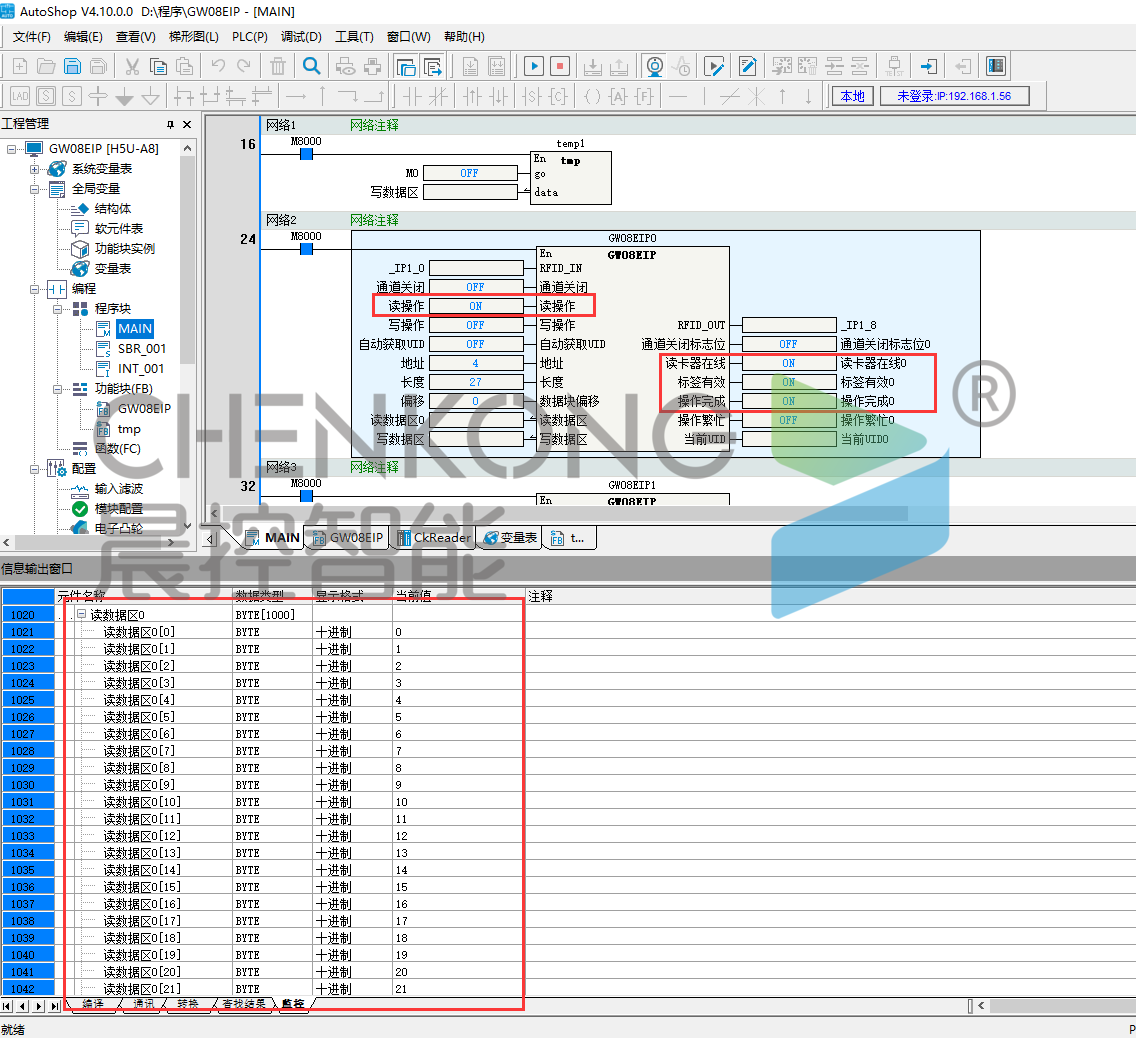Expand the 系统变量表 tree node
1136x1038 pixels.
tap(34, 169)
